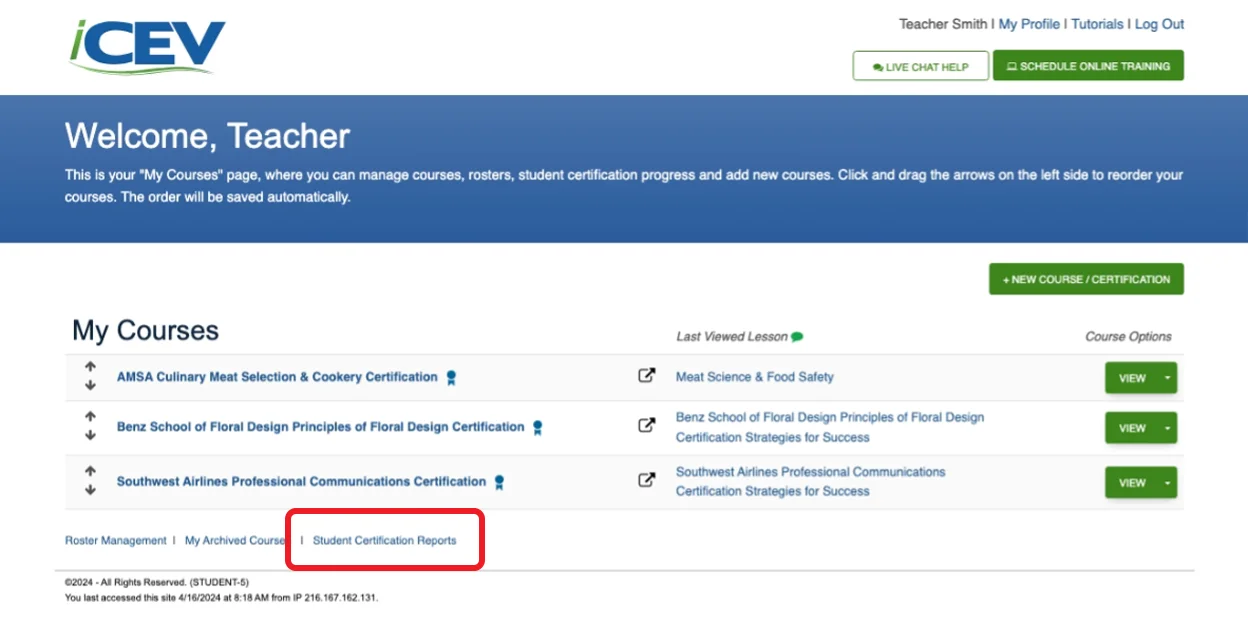Viewport: 1248px width, 635px height.
Task: Click the Welcome, Teacher heading
Action: click(x=208, y=136)
